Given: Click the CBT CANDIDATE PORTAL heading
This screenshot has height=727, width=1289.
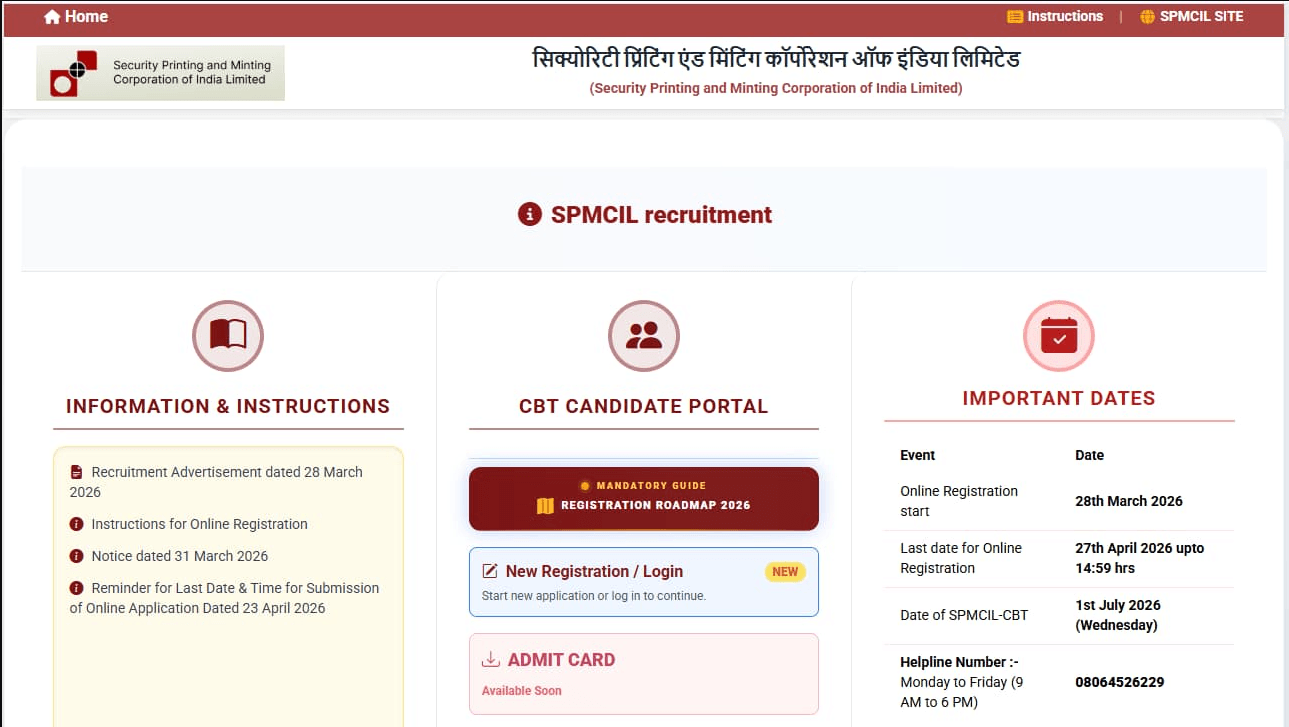Looking at the screenshot, I should click(x=644, y=406).
